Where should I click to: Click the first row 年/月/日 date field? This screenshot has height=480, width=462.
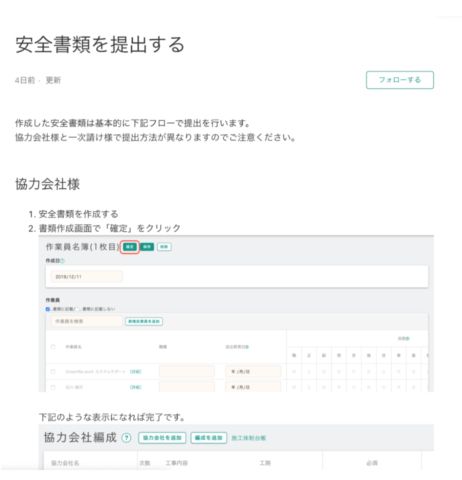253,371
